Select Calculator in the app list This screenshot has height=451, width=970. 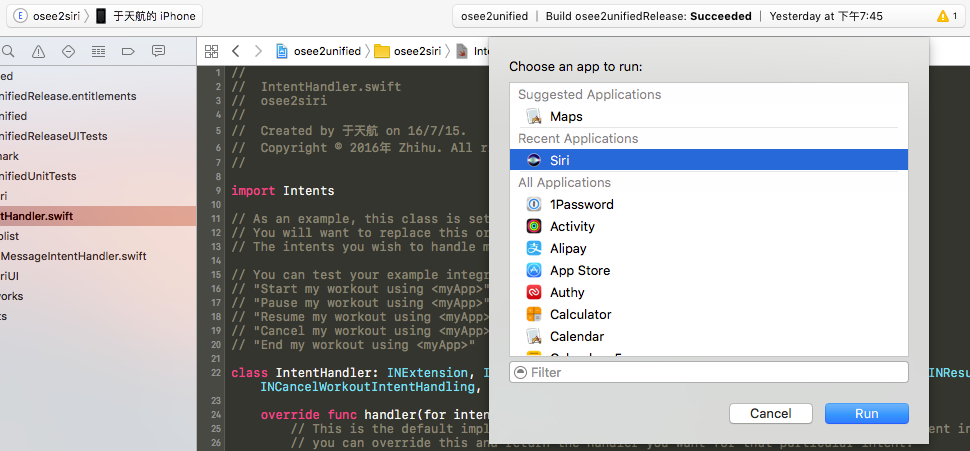(x=709, y=314)
